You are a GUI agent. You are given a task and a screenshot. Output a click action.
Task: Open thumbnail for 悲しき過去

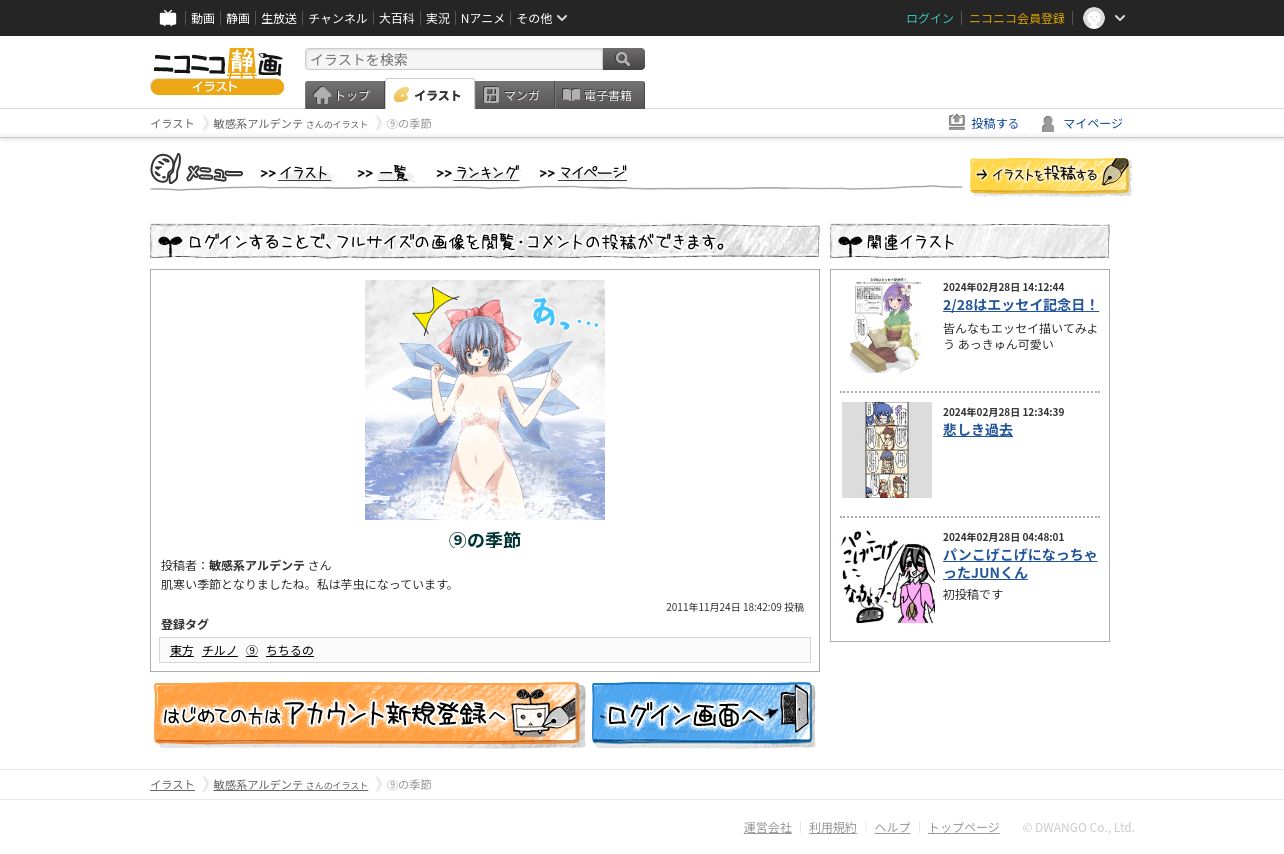click(887, 450)
